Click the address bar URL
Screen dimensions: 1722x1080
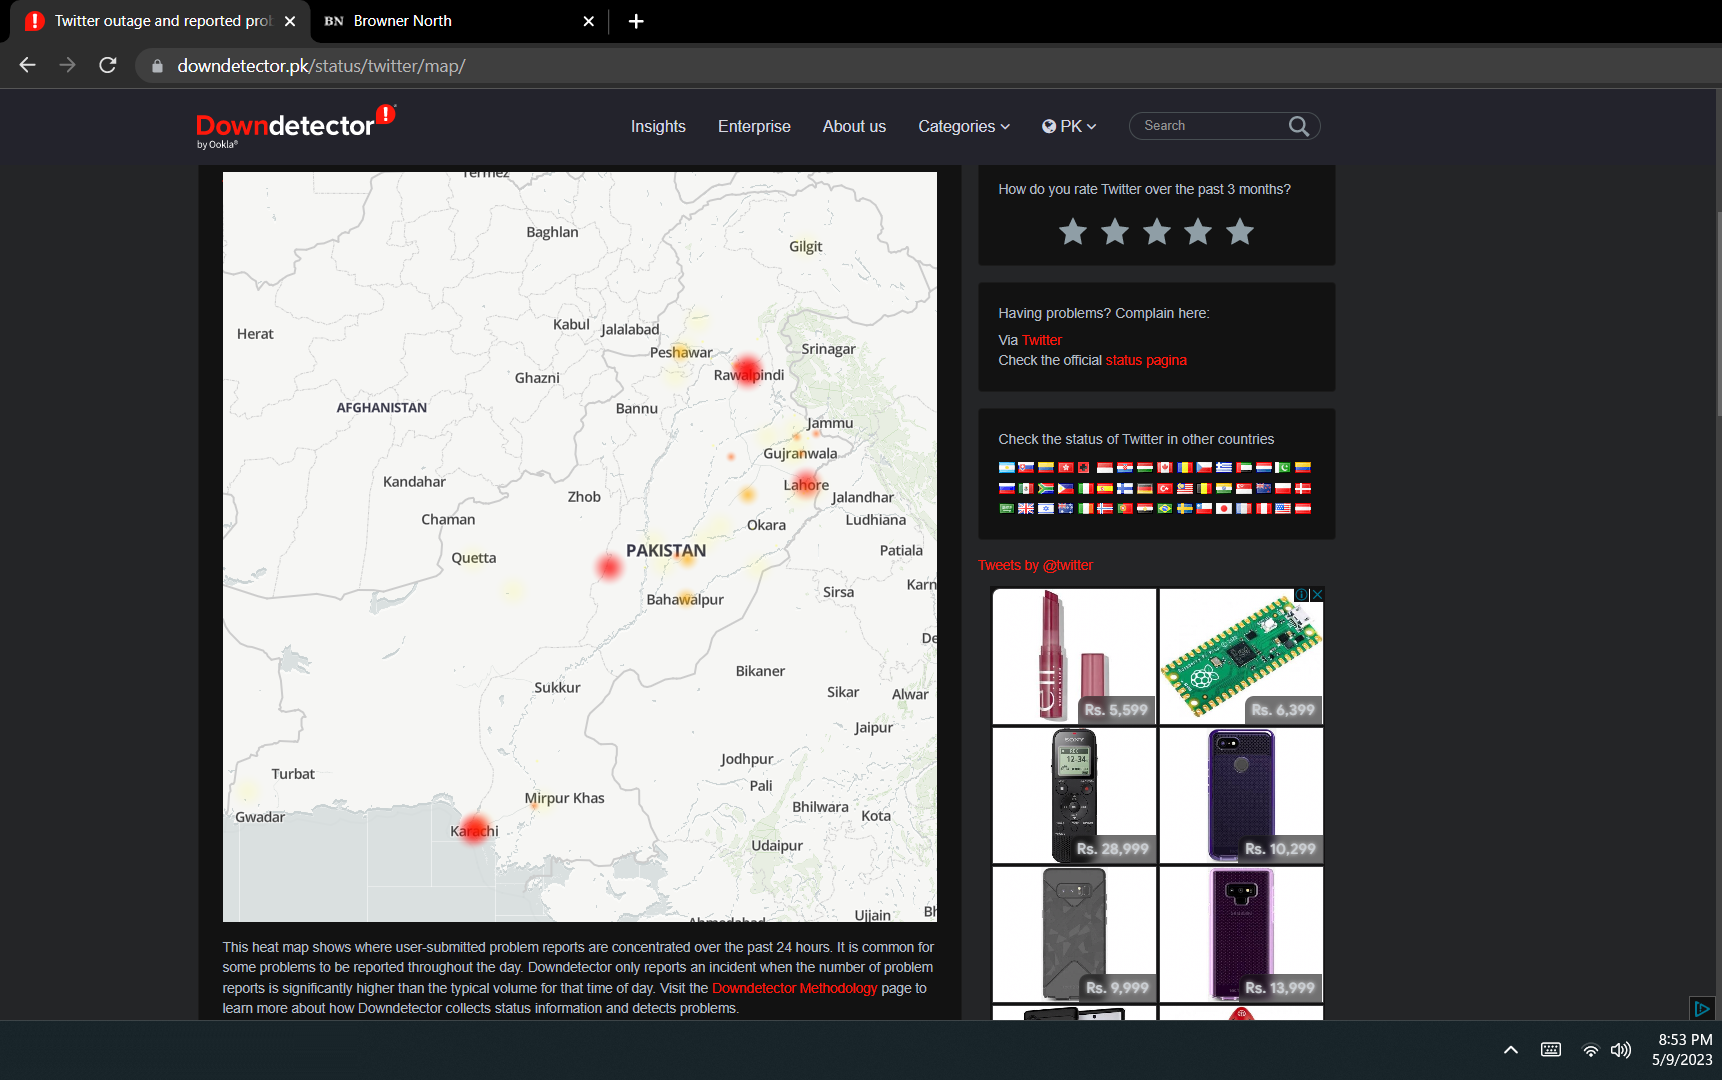pos(321,66)
